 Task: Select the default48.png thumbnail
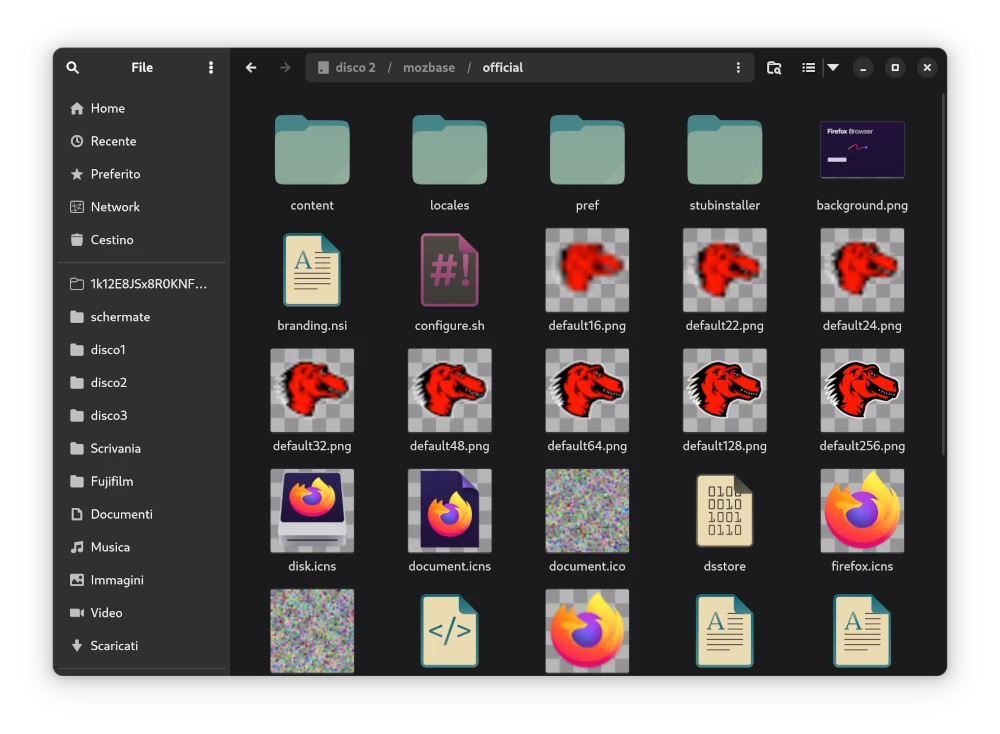tap(450, 390)
